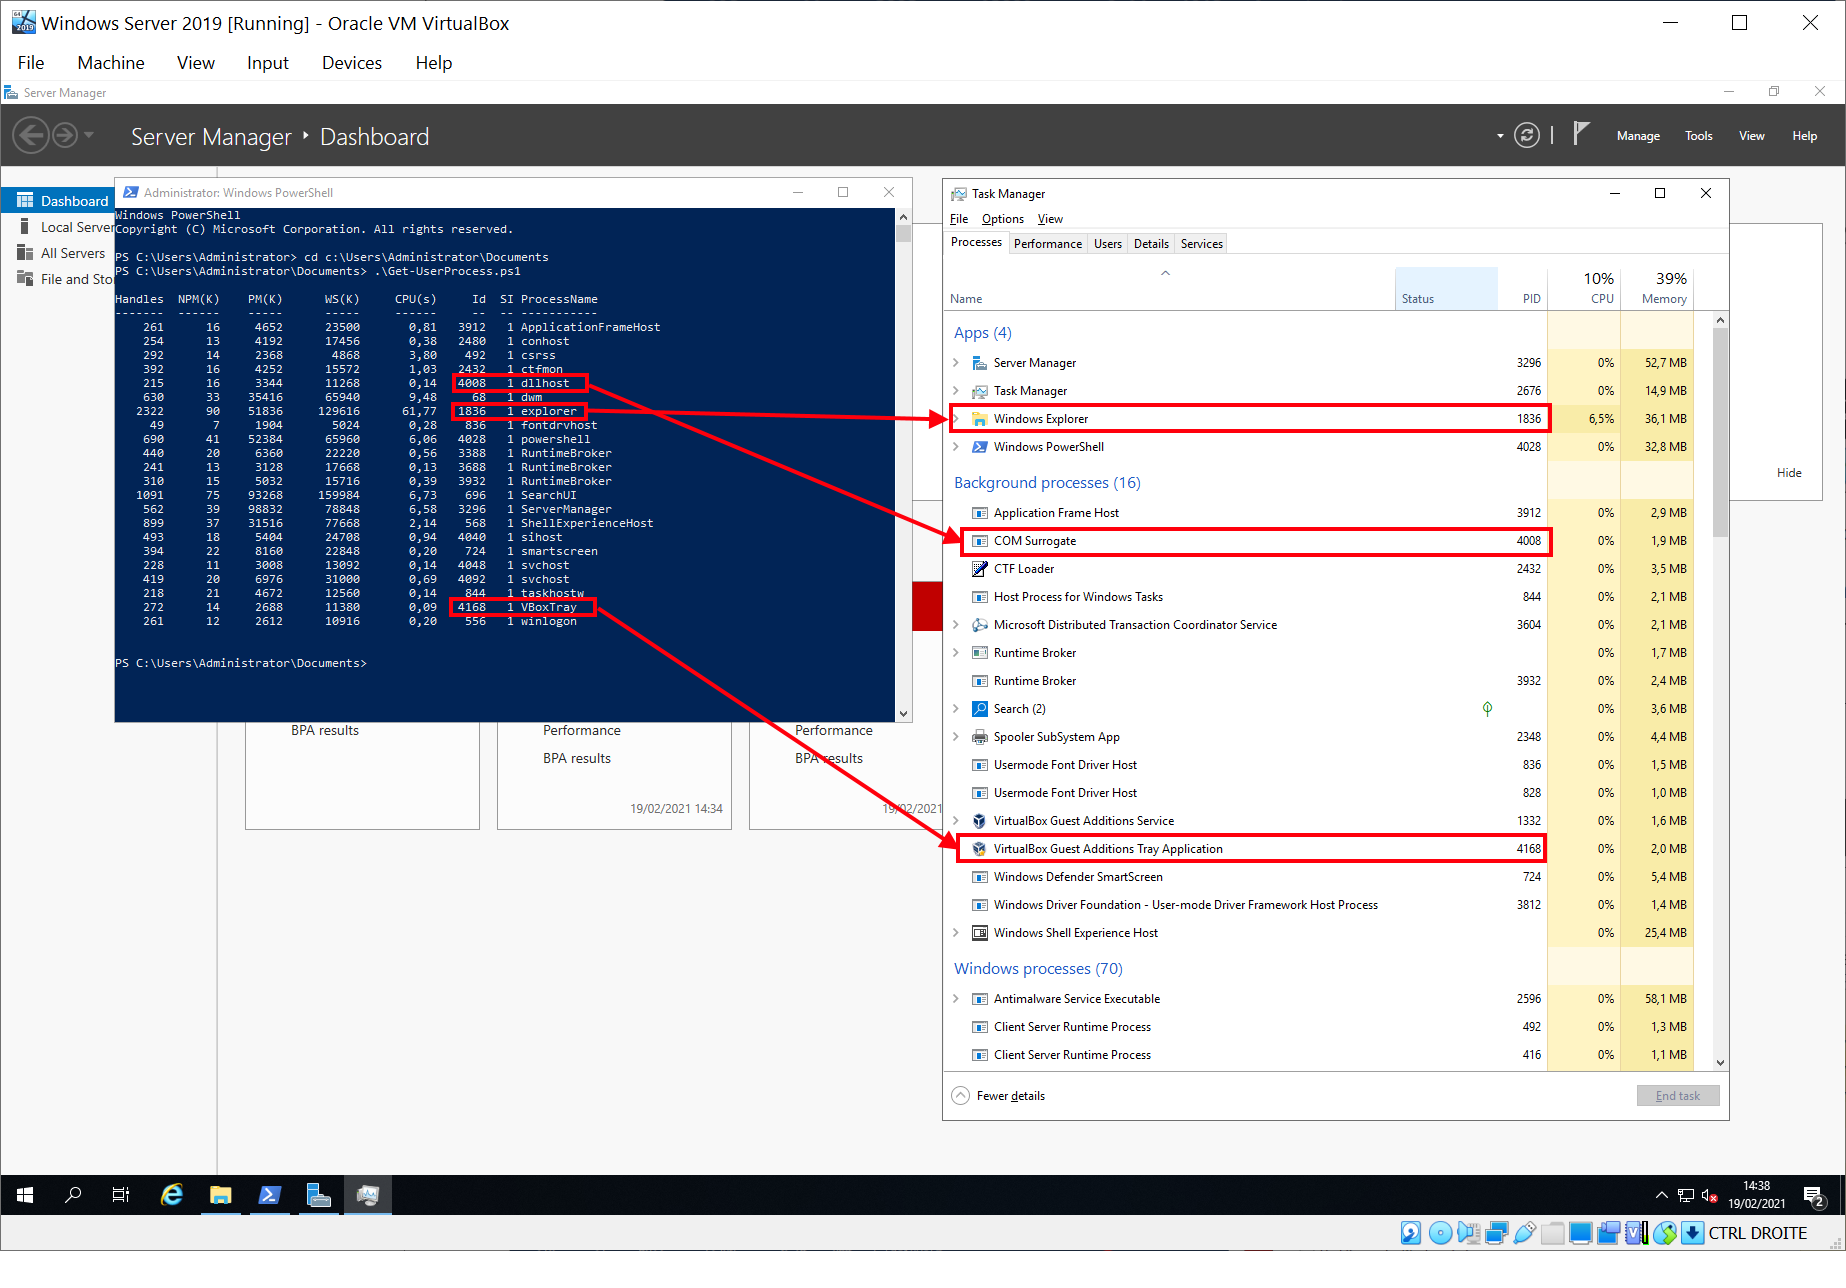Click the PowerShell taskbar icon
The image size is (1846, 1288).
pyautogui.click(x=269, y=1195)
